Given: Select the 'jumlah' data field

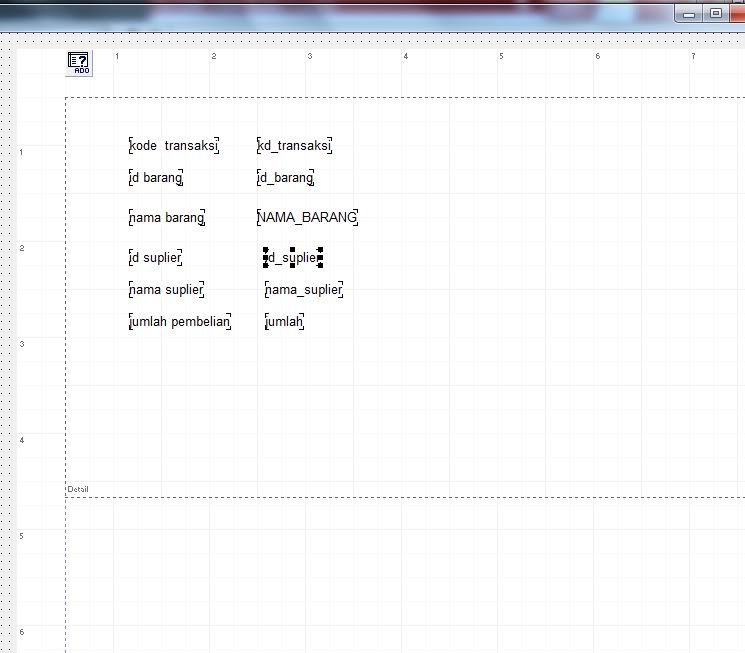Looking at the screenshot, I should coord(285,321).
